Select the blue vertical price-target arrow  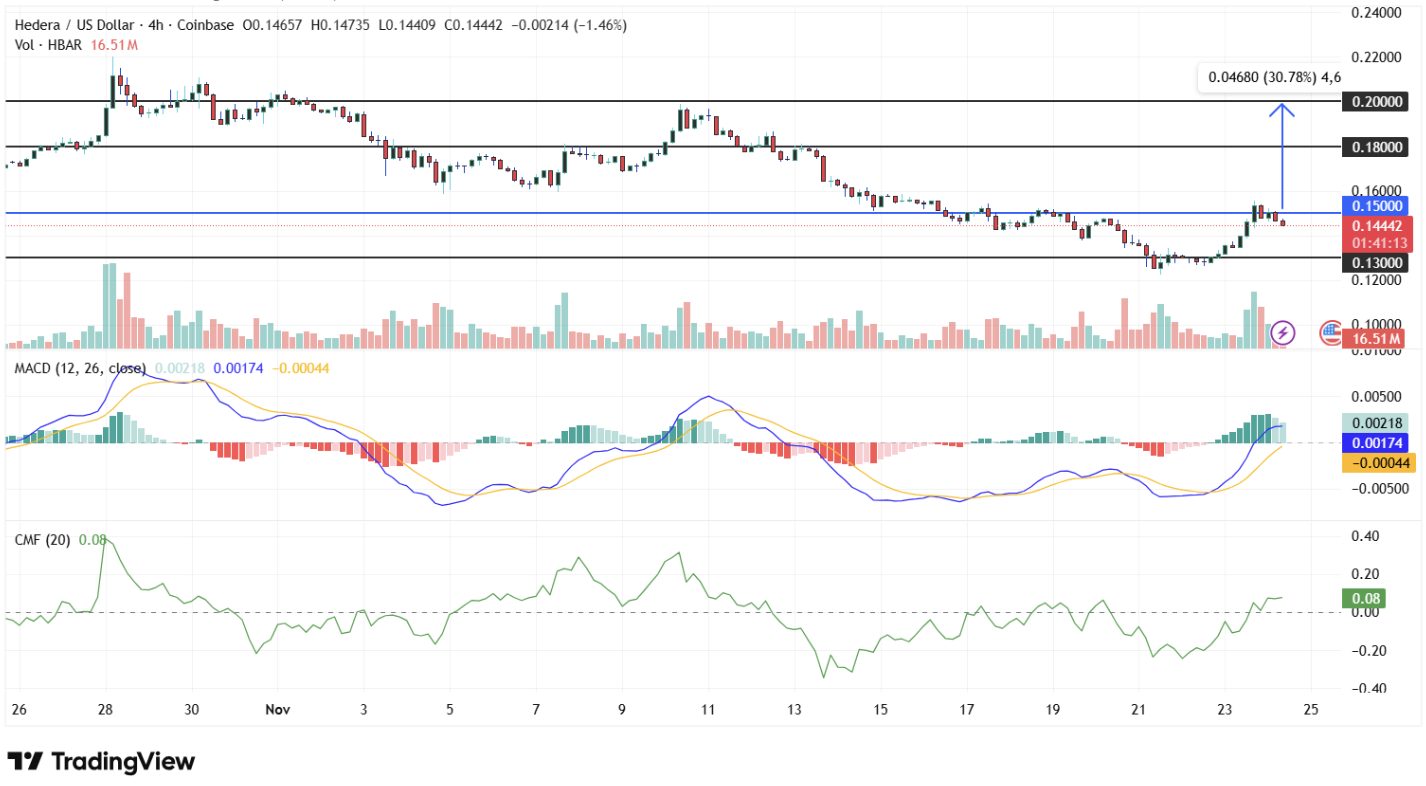[x=1282, y=160]
